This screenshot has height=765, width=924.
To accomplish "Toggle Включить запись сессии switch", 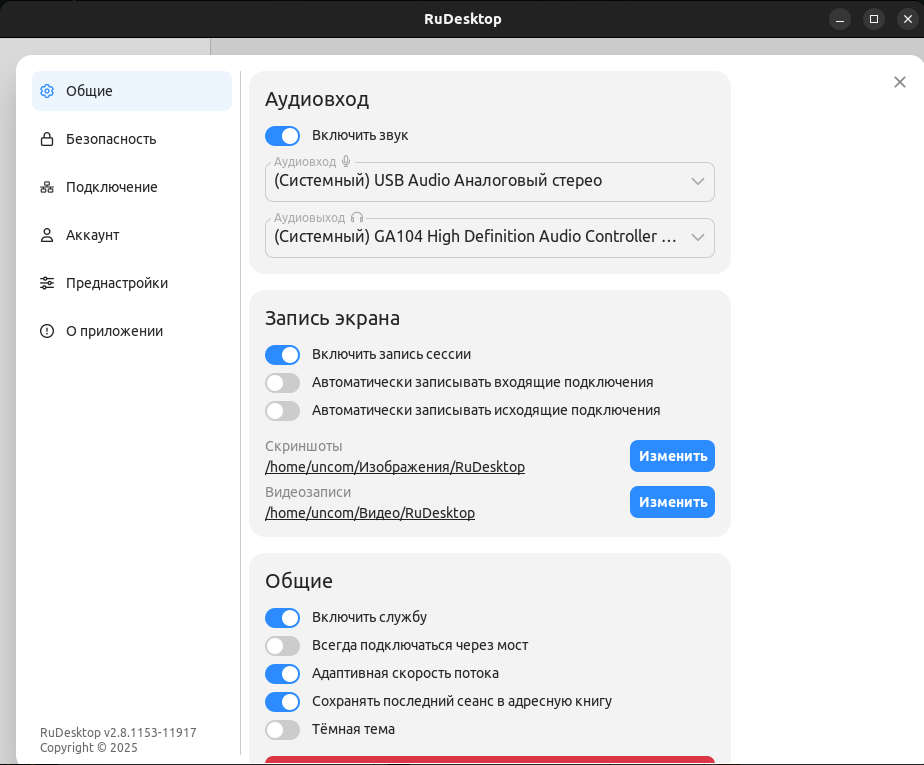I will 282,355.
